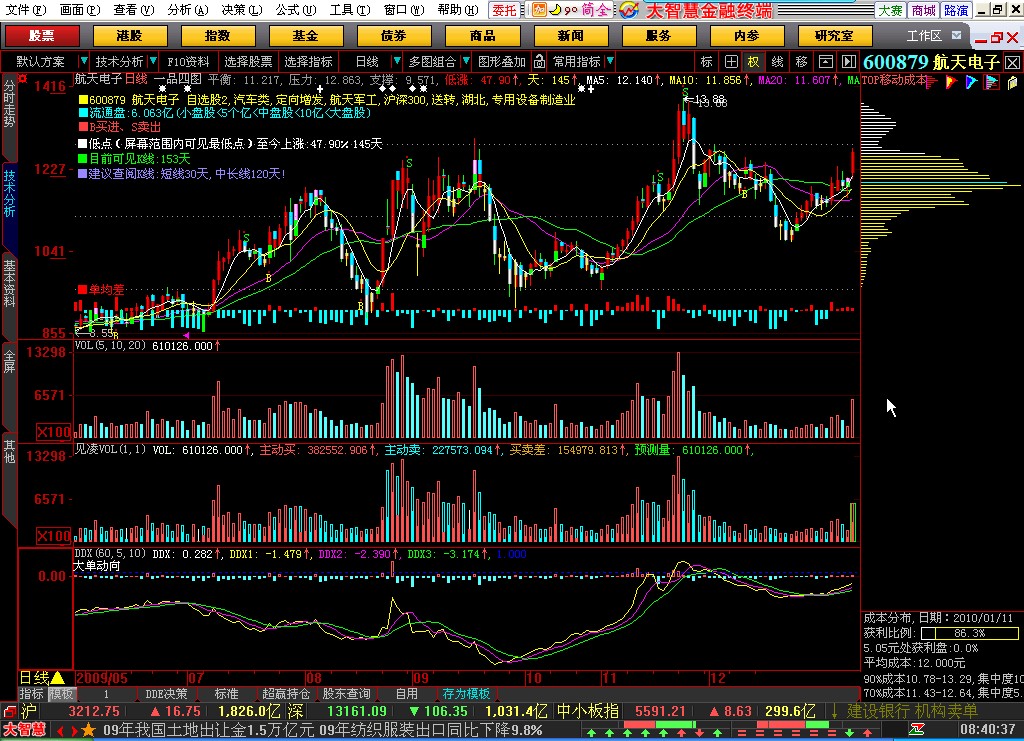Expand the 工作区 dropdown
Screen dimensions: 1024x741
click(957, 36)
